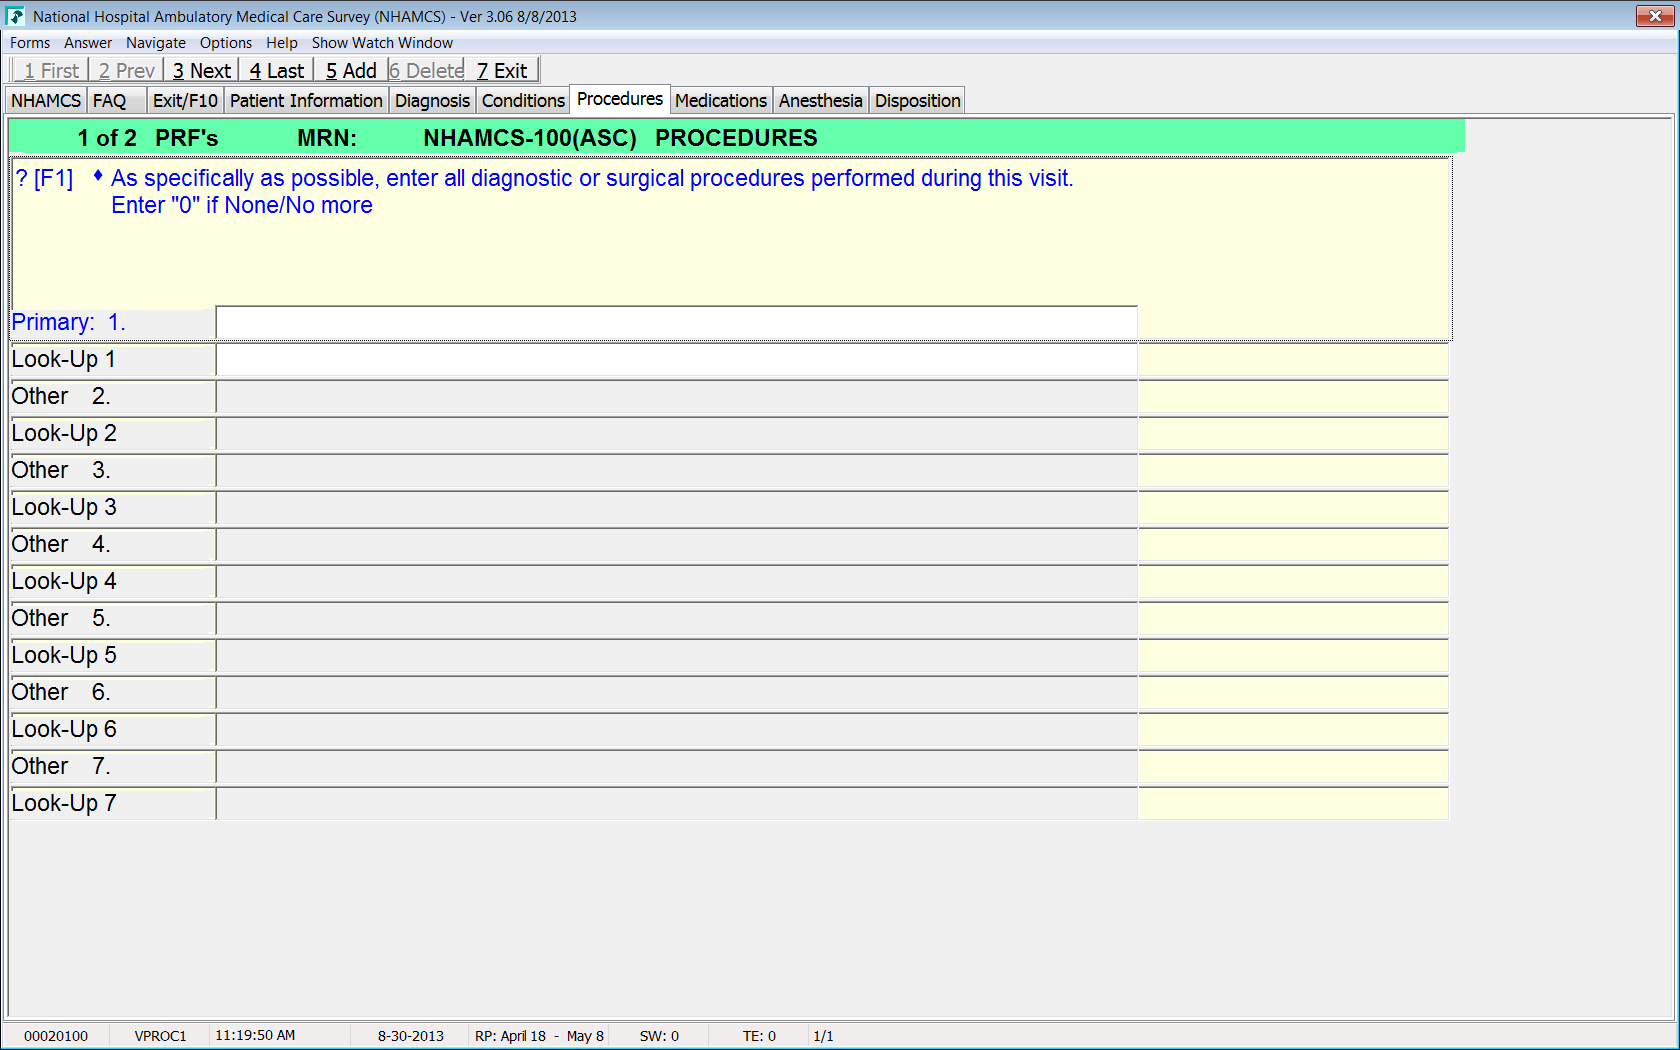Open the Answer menu
Image resolution: width=1680 pixels, height=1050 pixels.
(88, 43)
